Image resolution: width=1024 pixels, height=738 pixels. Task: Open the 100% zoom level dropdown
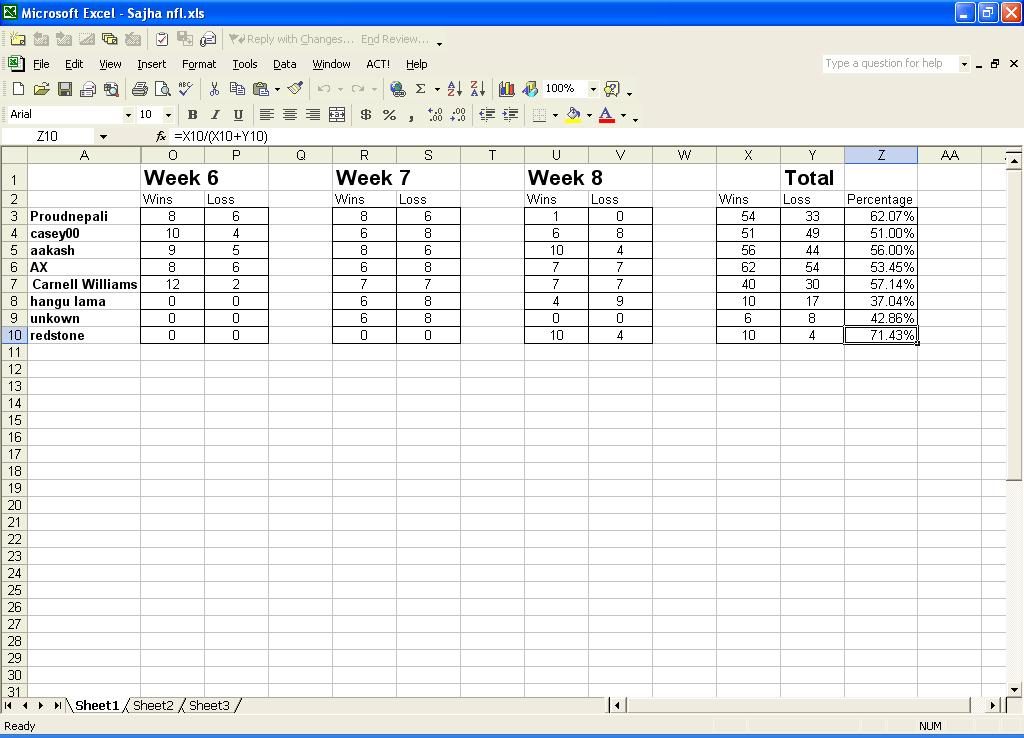click(x=592, y=89)
